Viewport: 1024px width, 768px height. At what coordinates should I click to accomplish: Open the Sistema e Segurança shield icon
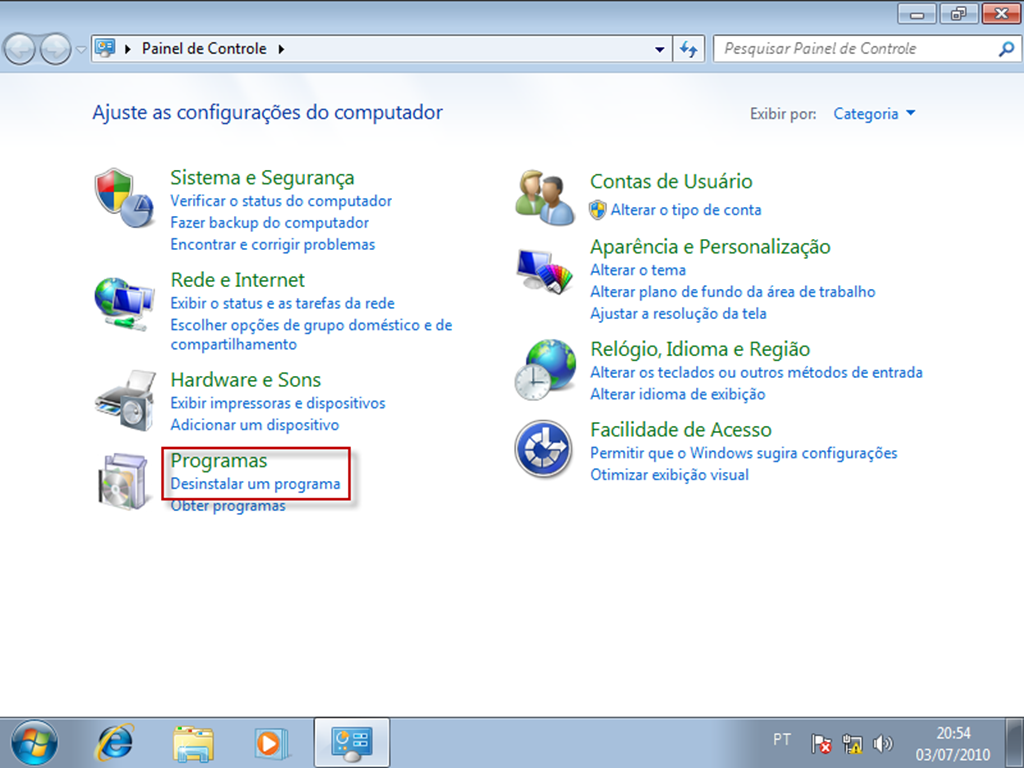[124, 197]
